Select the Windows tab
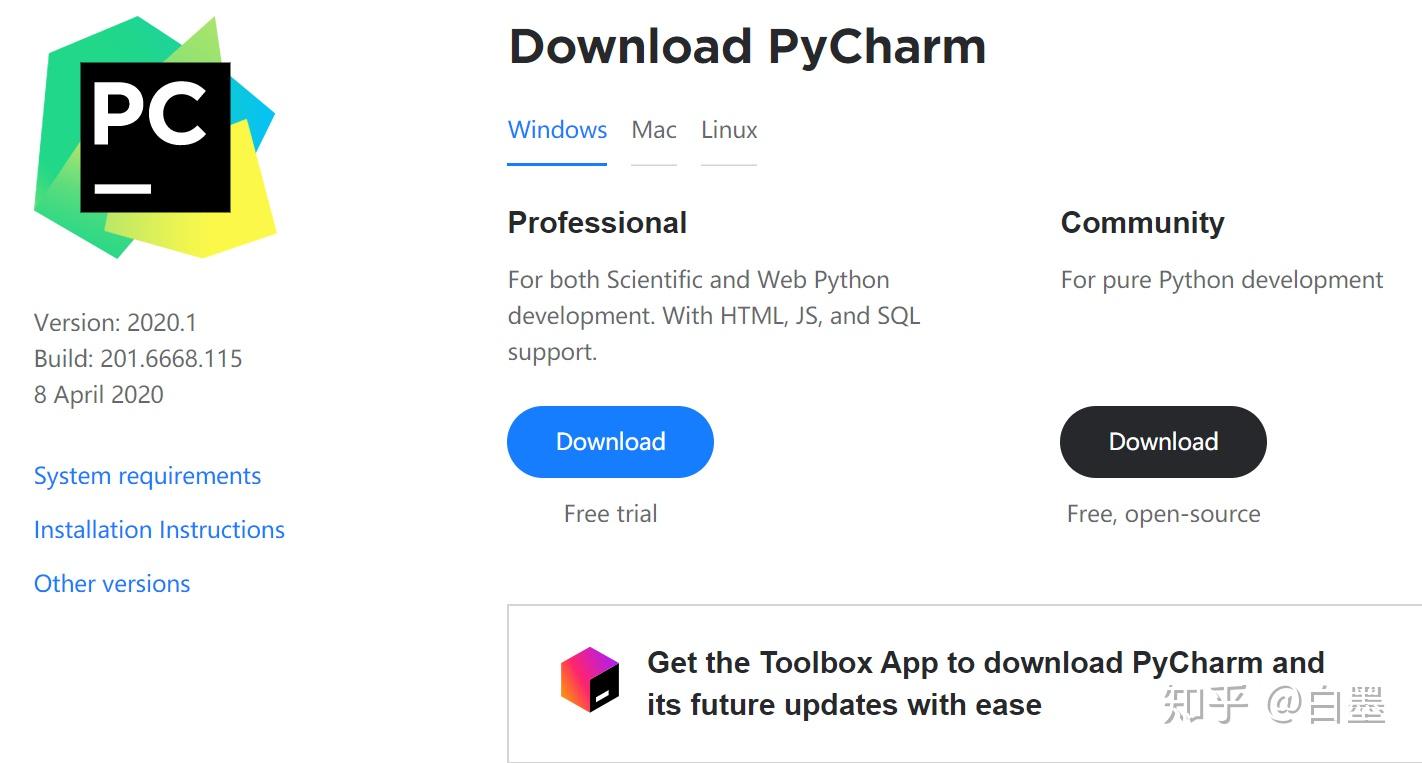1422x763 pixels. [557, 129]
